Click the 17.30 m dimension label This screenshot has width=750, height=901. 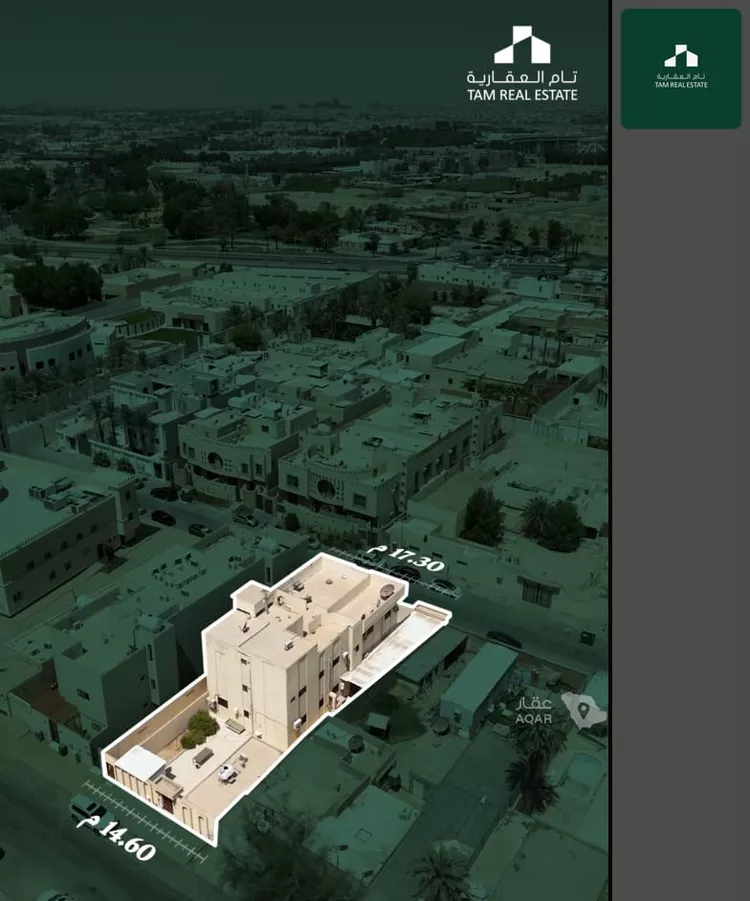click(x=407, y=558)
